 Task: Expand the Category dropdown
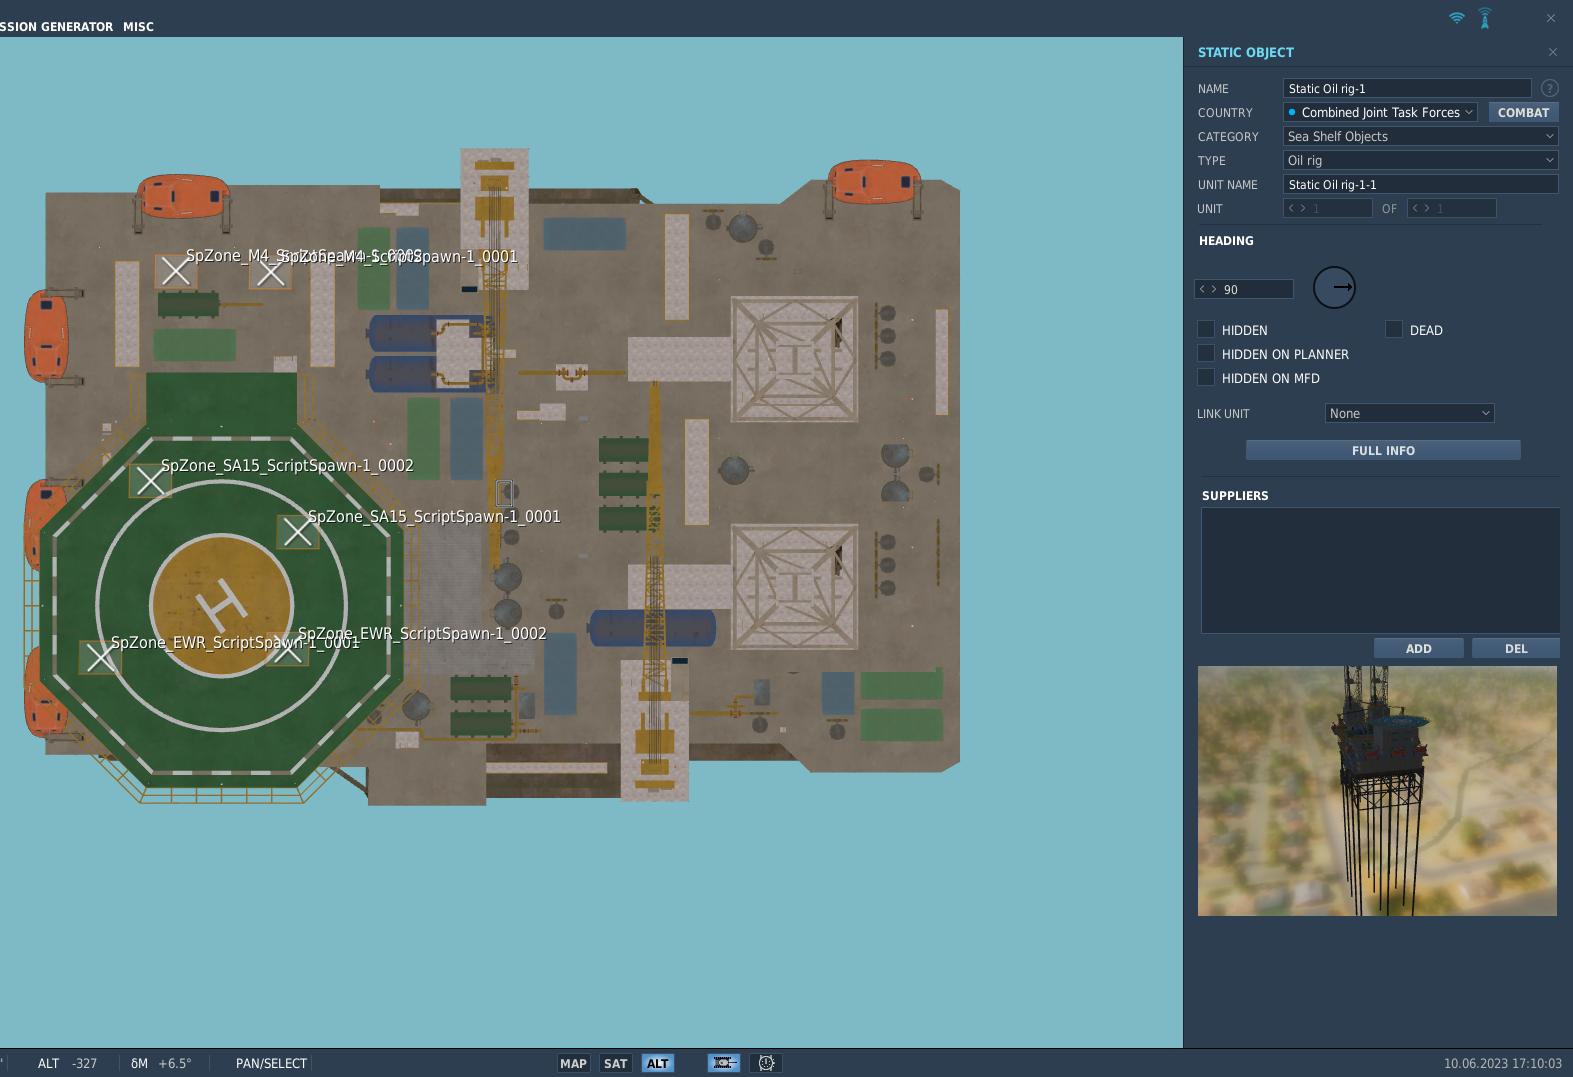tap(1420, 137)
